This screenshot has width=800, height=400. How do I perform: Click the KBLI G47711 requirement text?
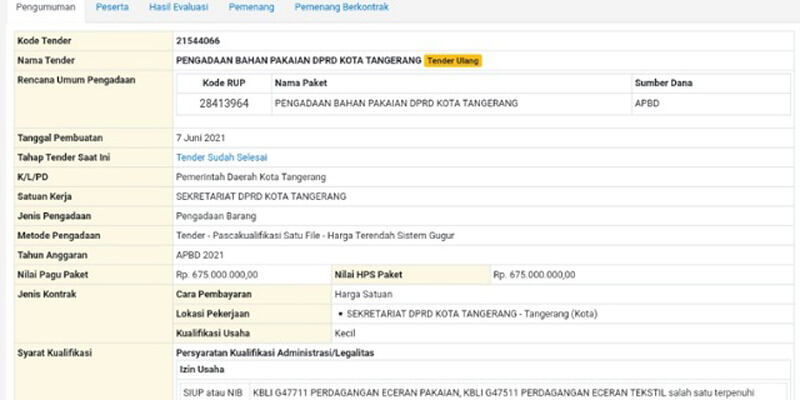point(503,393)
